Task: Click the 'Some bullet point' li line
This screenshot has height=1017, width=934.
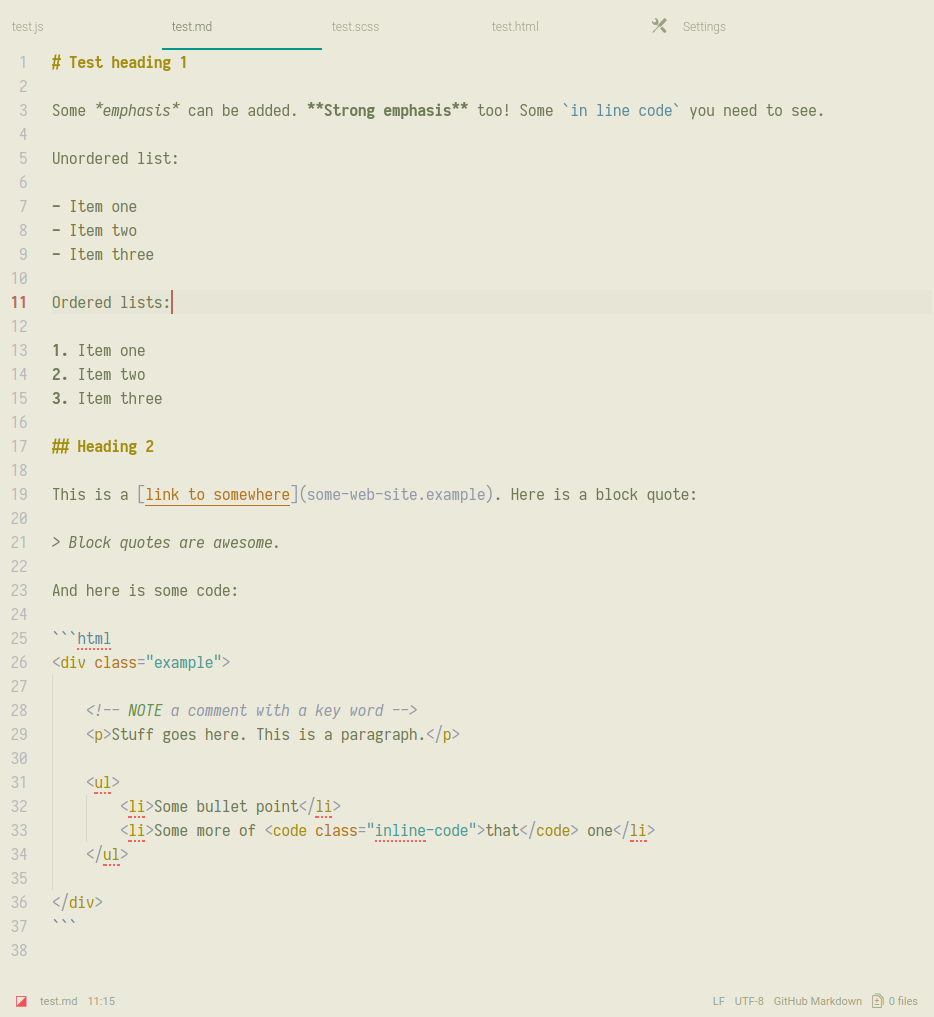Action: click(230, 806)
